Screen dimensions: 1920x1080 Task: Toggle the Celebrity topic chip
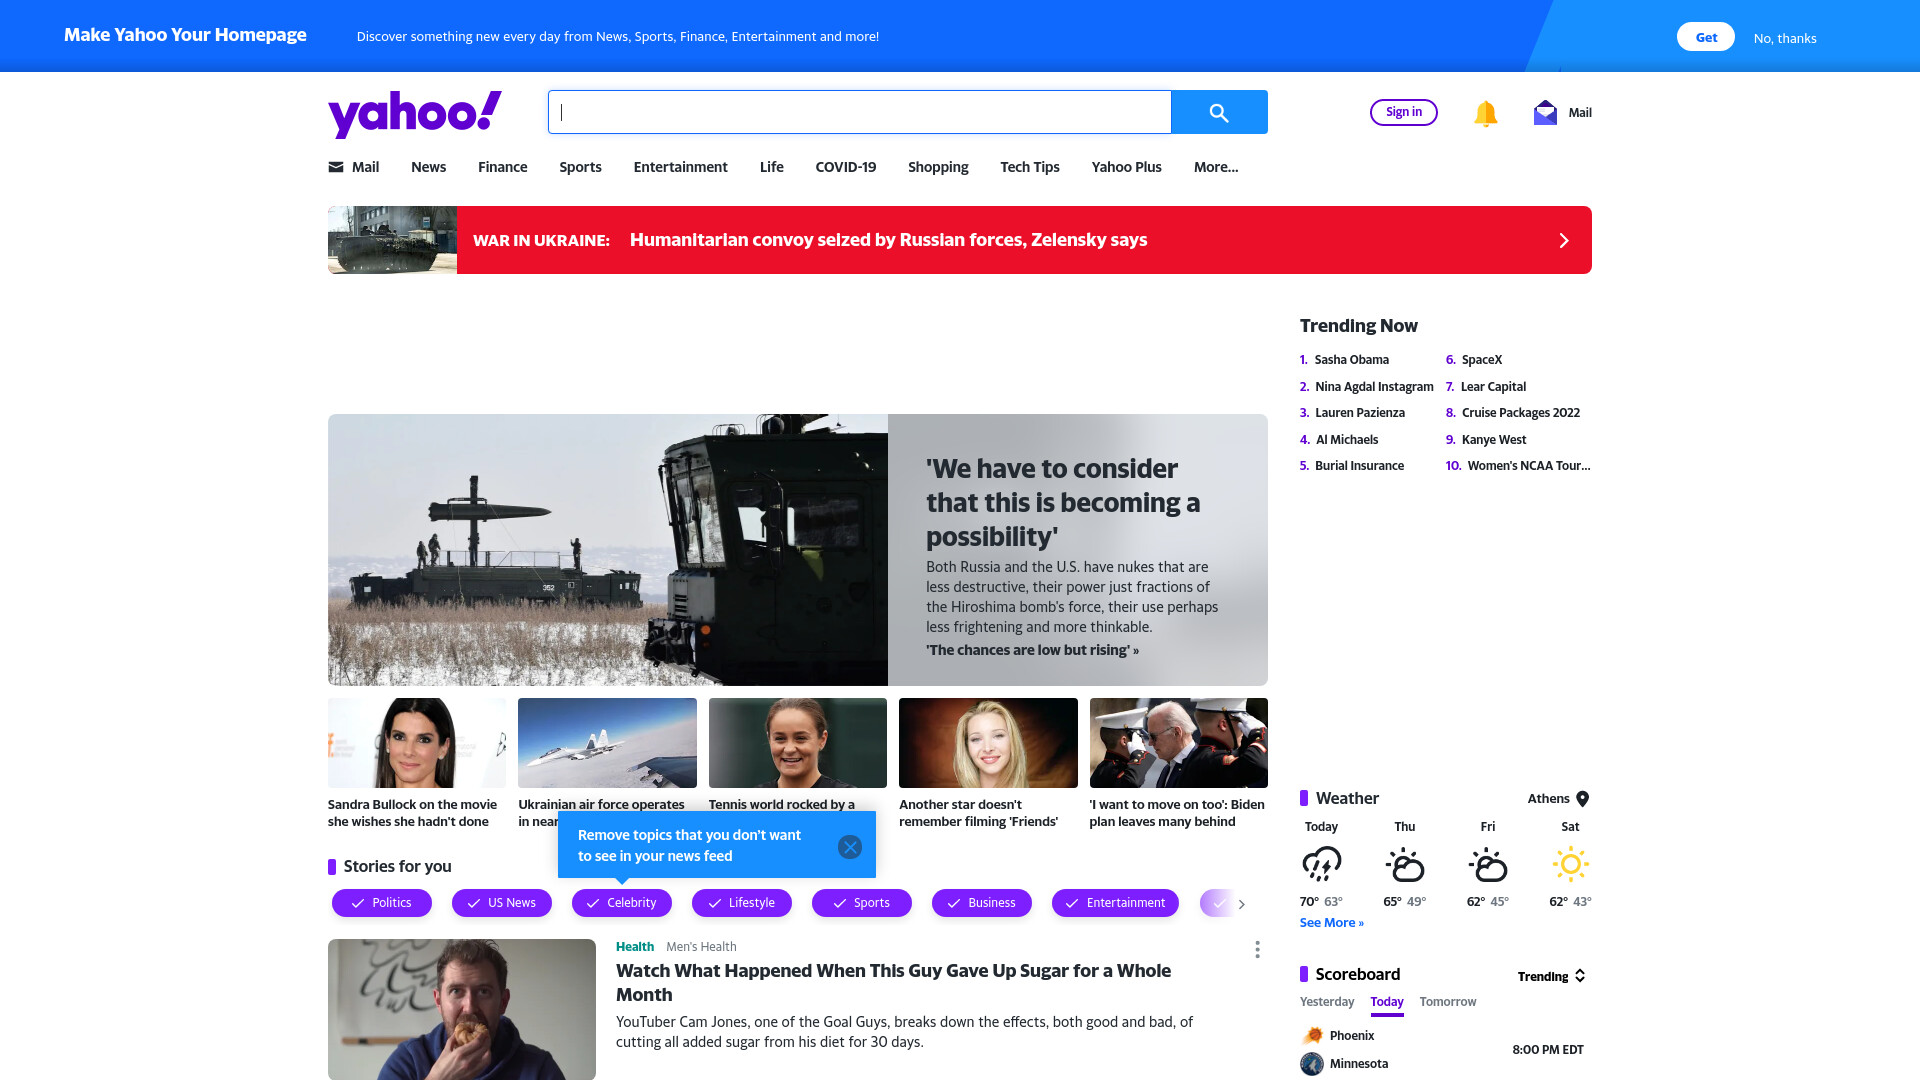(x=622, y=903)
